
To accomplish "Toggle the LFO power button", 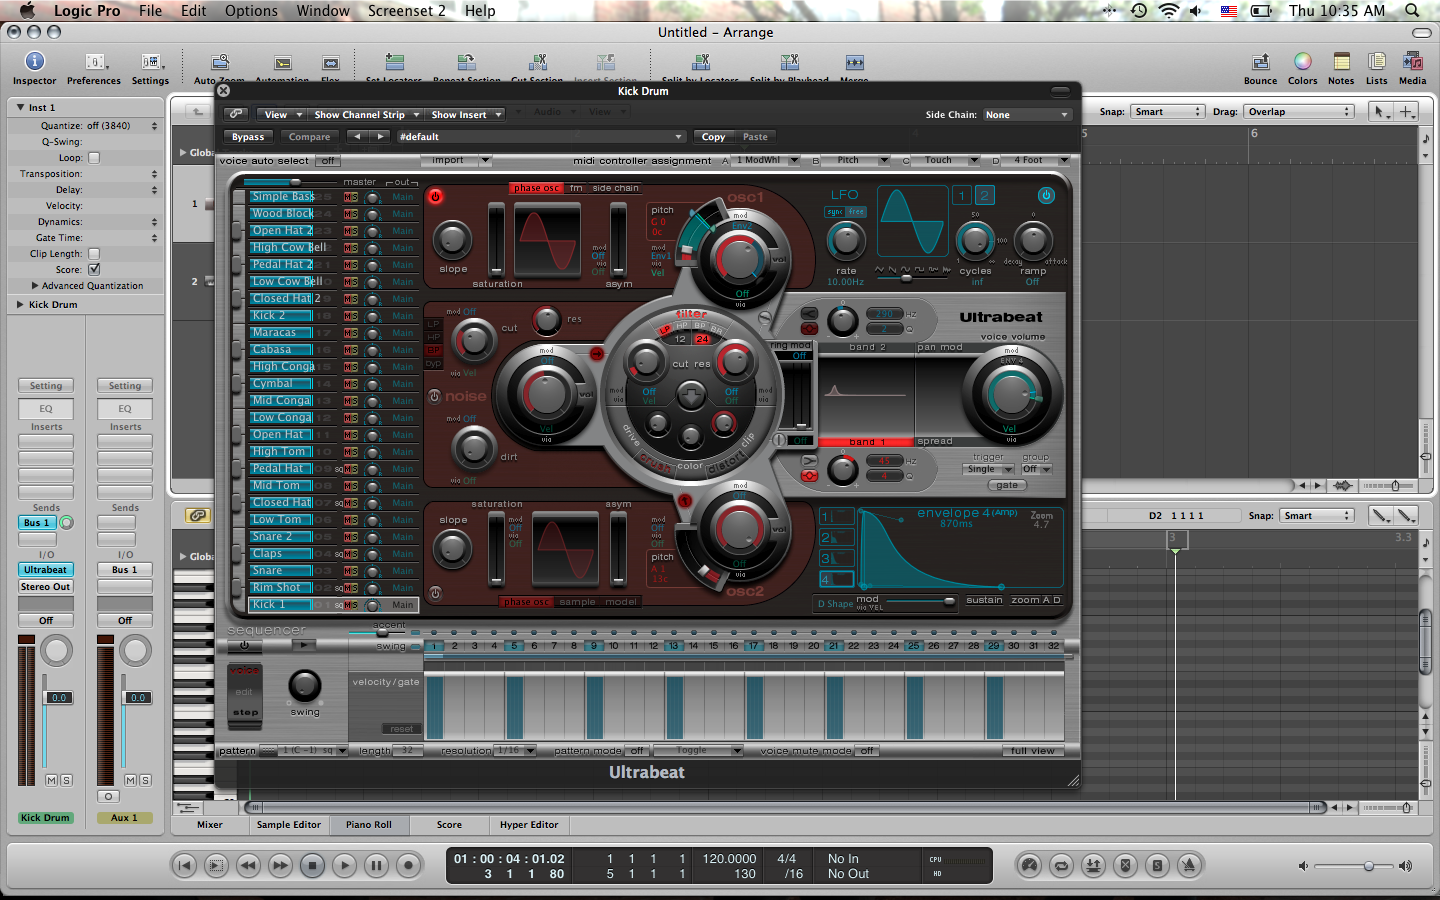I will pos(1046,195).
